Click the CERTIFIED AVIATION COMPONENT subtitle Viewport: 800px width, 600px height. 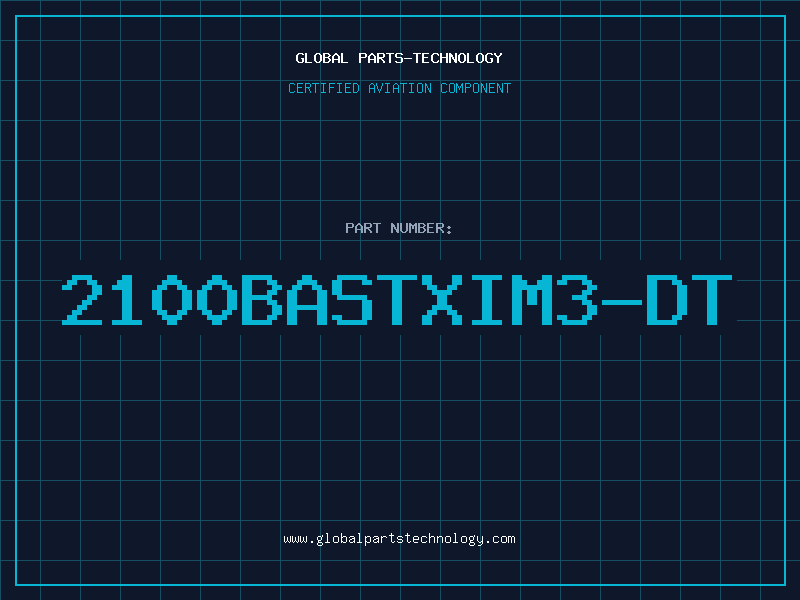[x=399, y=88]
